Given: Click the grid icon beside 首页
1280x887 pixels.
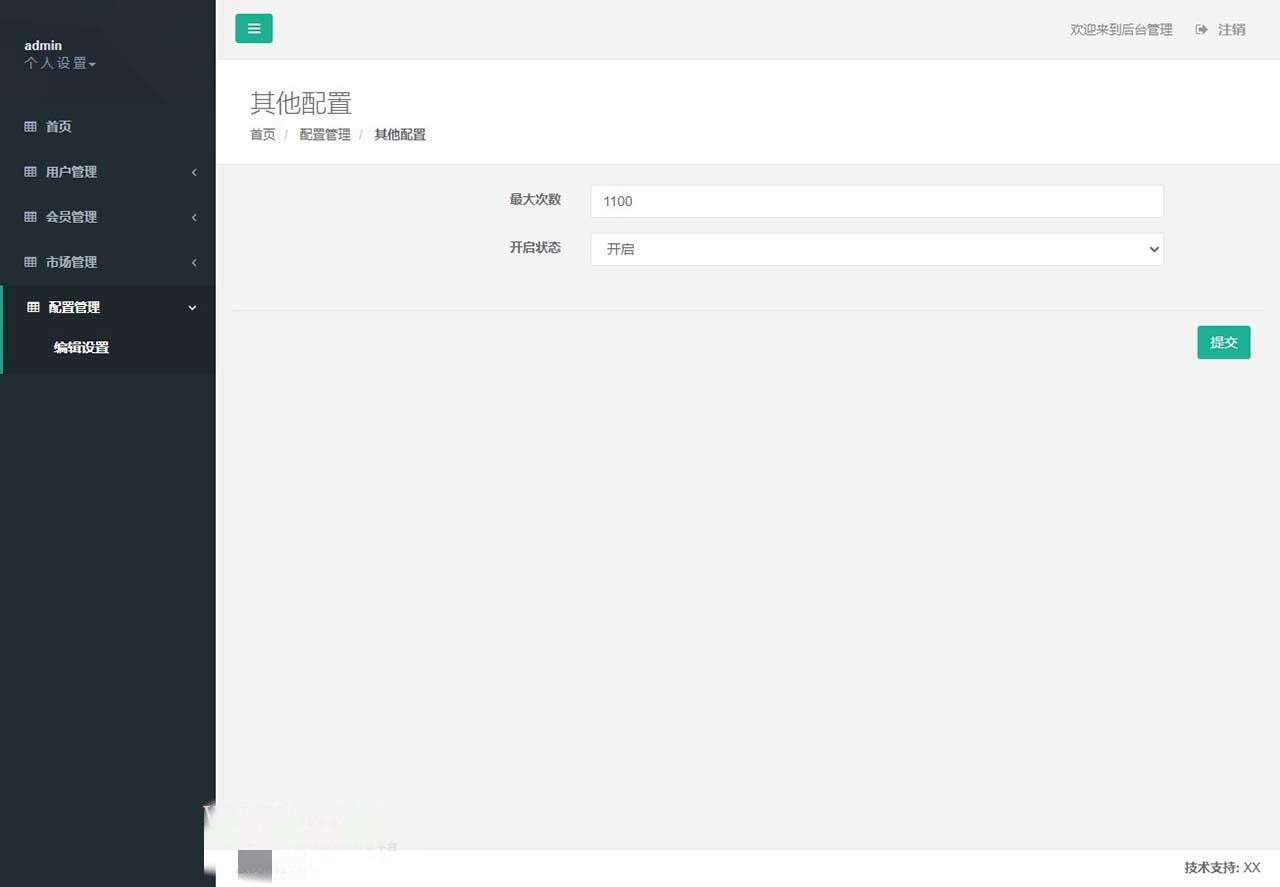Looking at the screenshot, I should [x=30, y=126].
